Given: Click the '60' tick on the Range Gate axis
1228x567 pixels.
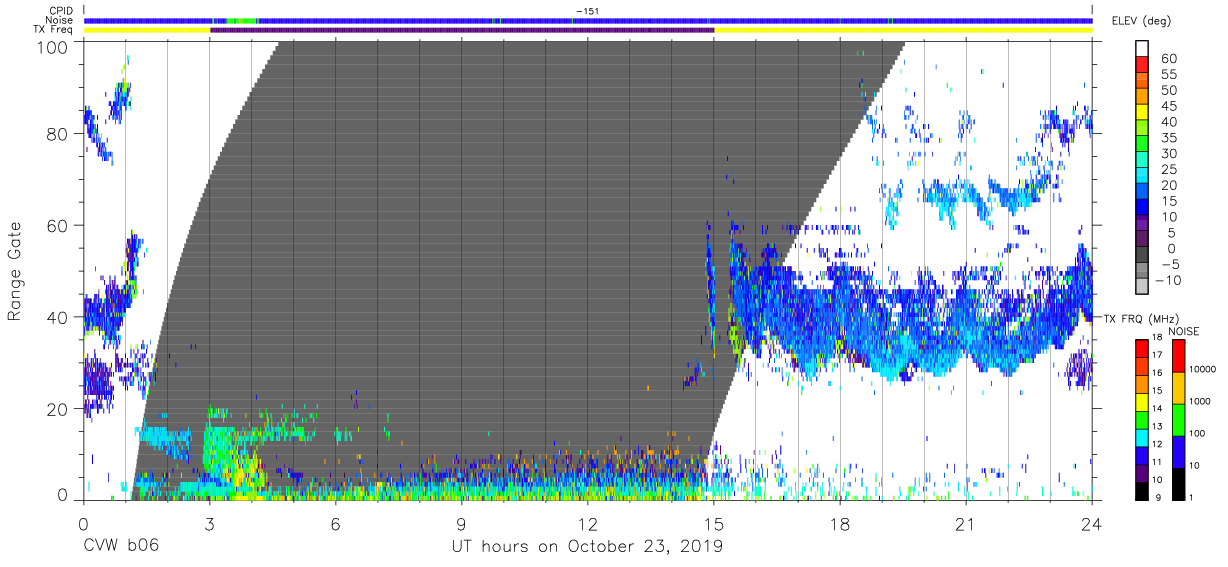Looking at the screenshot, I should pos(58,225).
